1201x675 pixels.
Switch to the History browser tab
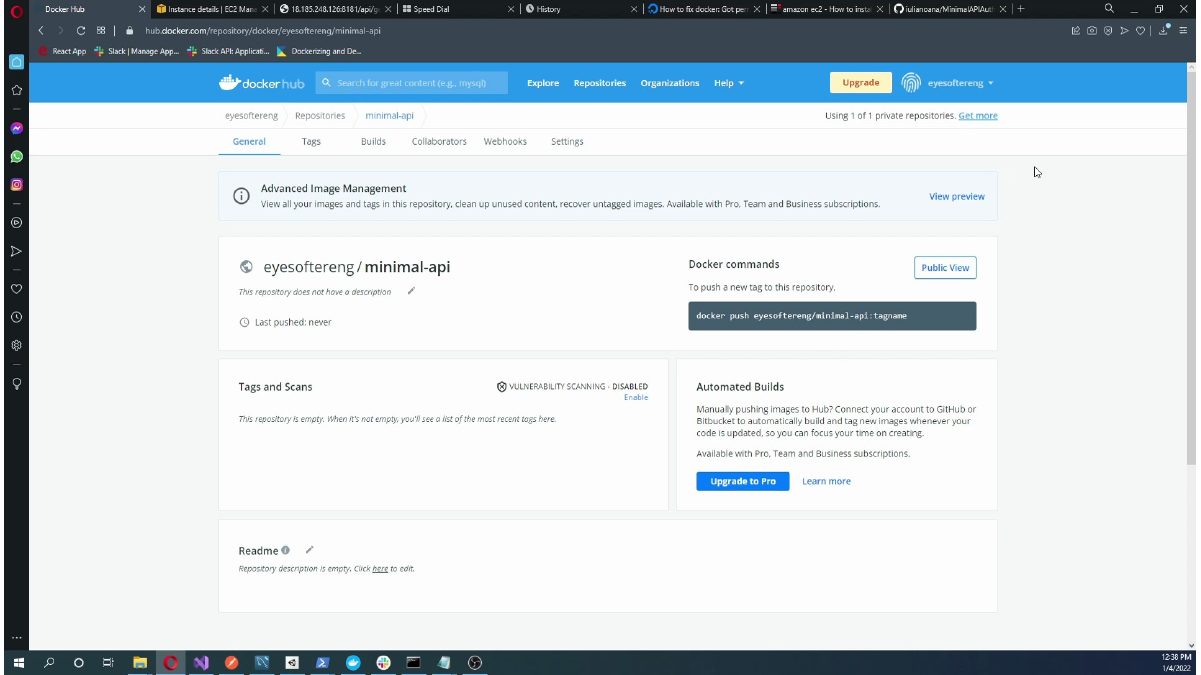(580, 9)
